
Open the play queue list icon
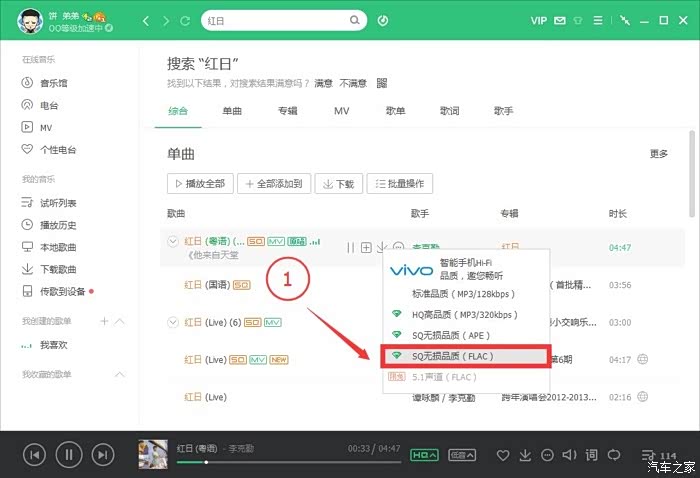pos(648,456)
